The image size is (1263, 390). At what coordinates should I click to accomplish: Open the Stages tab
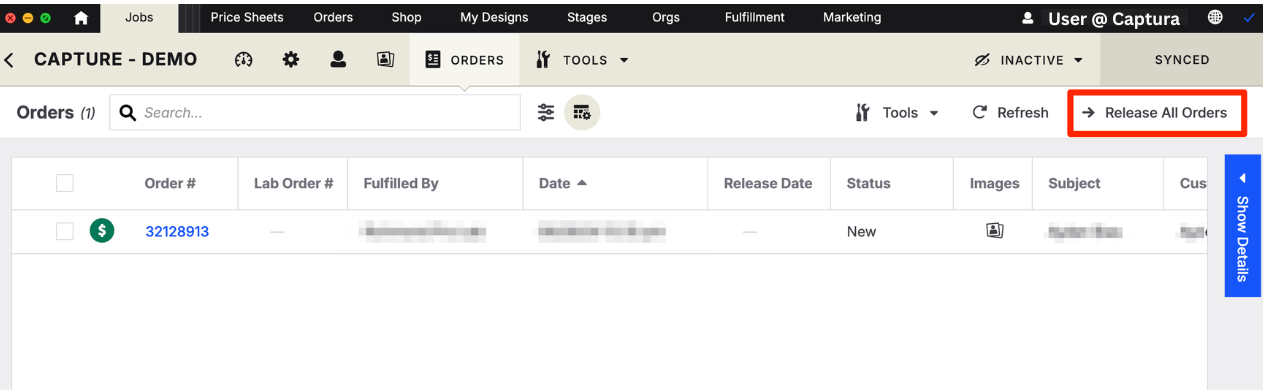click(x=587, y=17)
